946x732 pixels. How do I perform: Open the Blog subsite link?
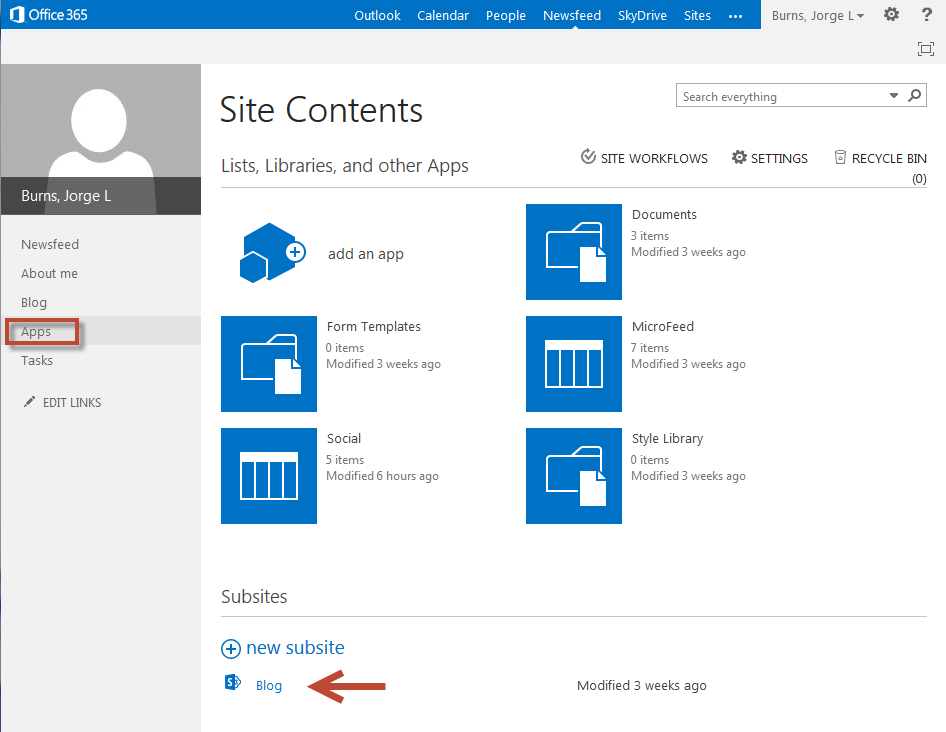pos(269,685)
